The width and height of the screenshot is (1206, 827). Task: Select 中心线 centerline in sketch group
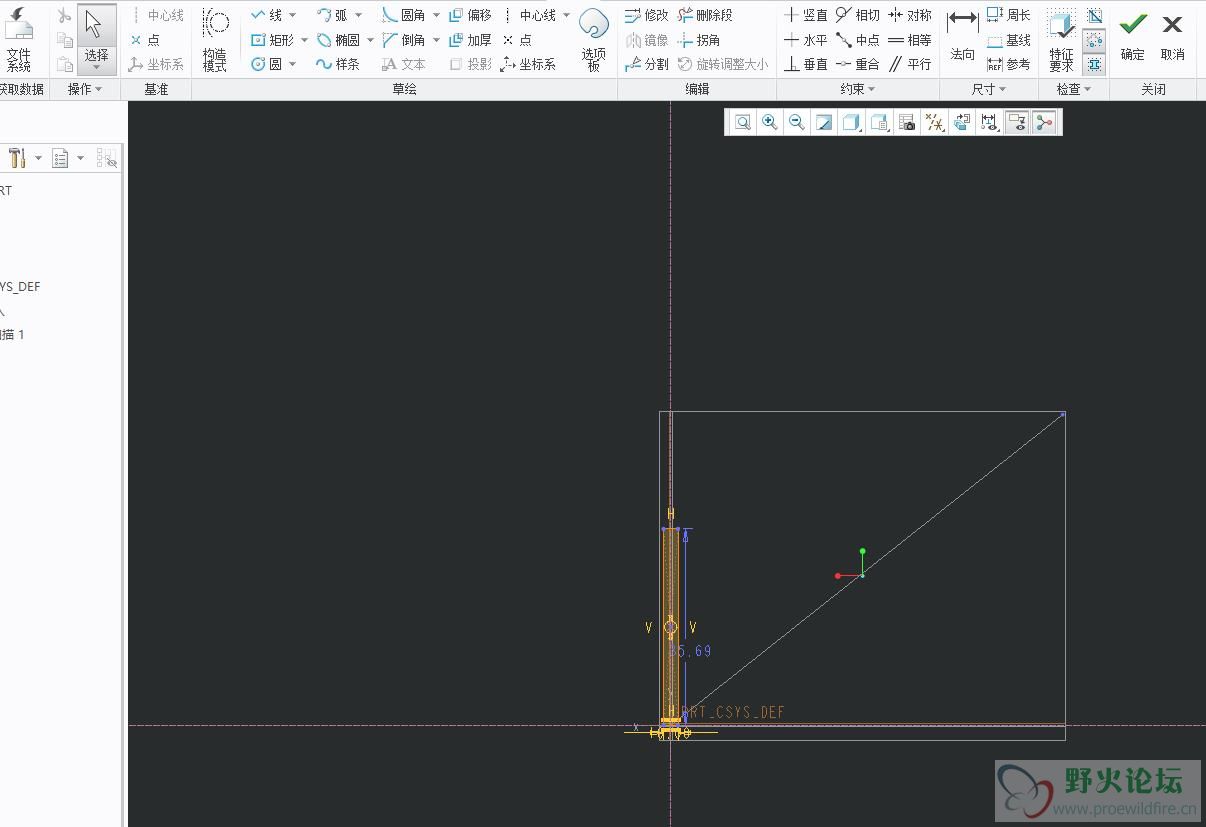click(x=530, y=15)
